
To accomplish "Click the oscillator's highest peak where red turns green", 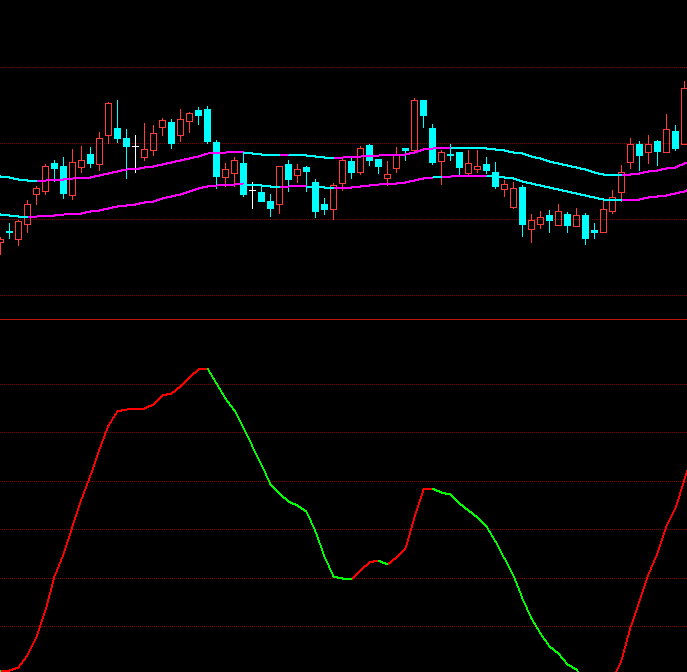I will [x=205, y=369].
